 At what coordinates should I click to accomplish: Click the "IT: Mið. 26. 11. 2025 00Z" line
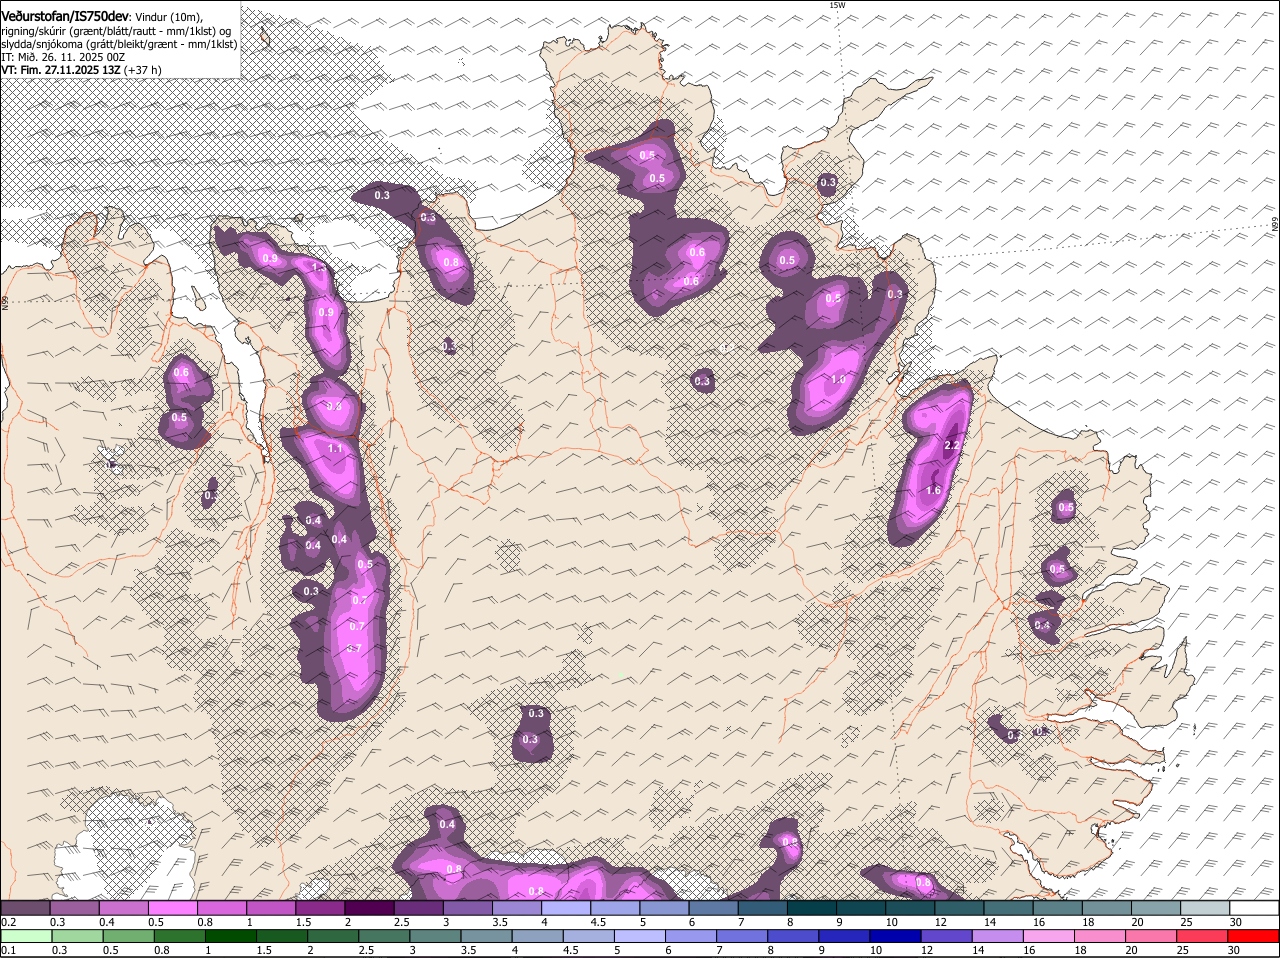pyautogui.click(x=63, y=57)
